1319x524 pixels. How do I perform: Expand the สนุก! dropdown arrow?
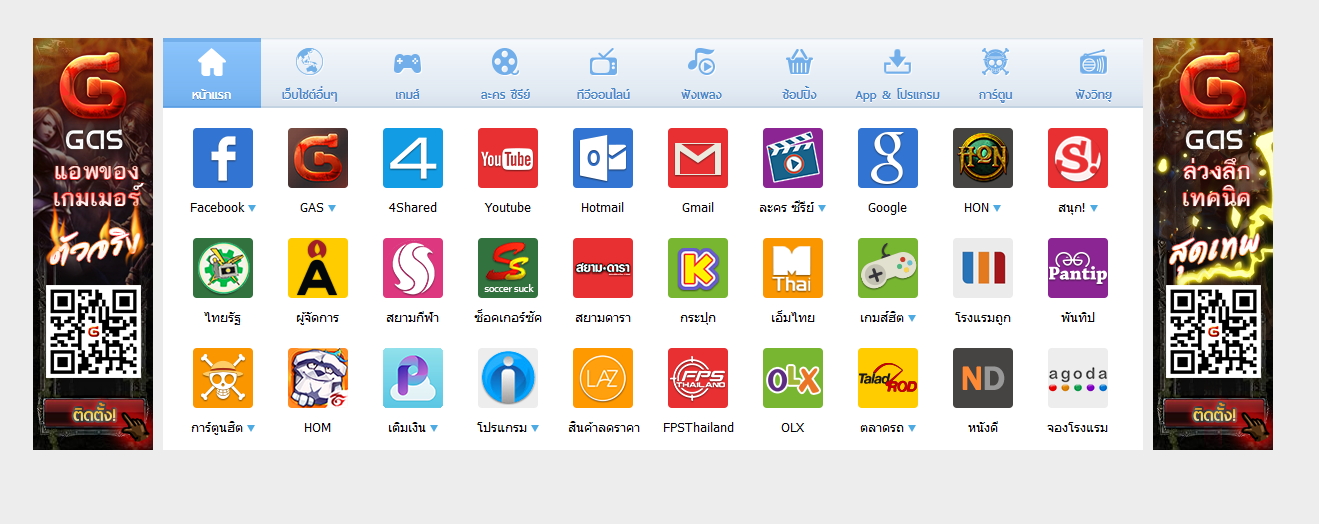1094,208
